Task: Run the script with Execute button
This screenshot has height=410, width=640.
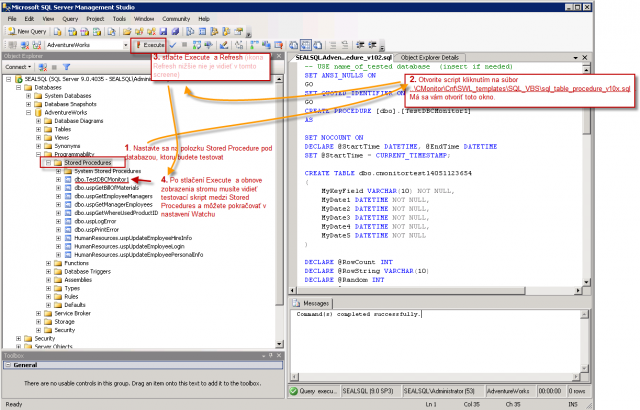Action: click(x=149, y=45)
